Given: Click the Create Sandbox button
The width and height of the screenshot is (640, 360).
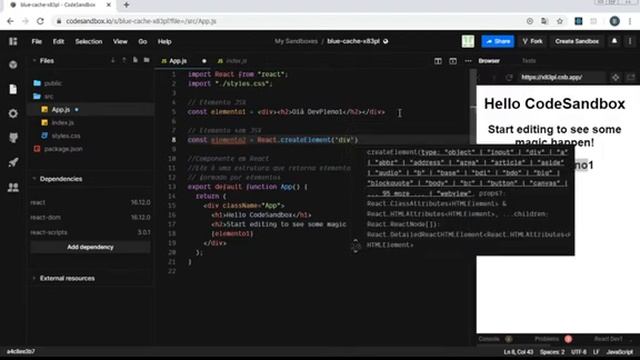Looking at the screenshot, I should [577, 41].
